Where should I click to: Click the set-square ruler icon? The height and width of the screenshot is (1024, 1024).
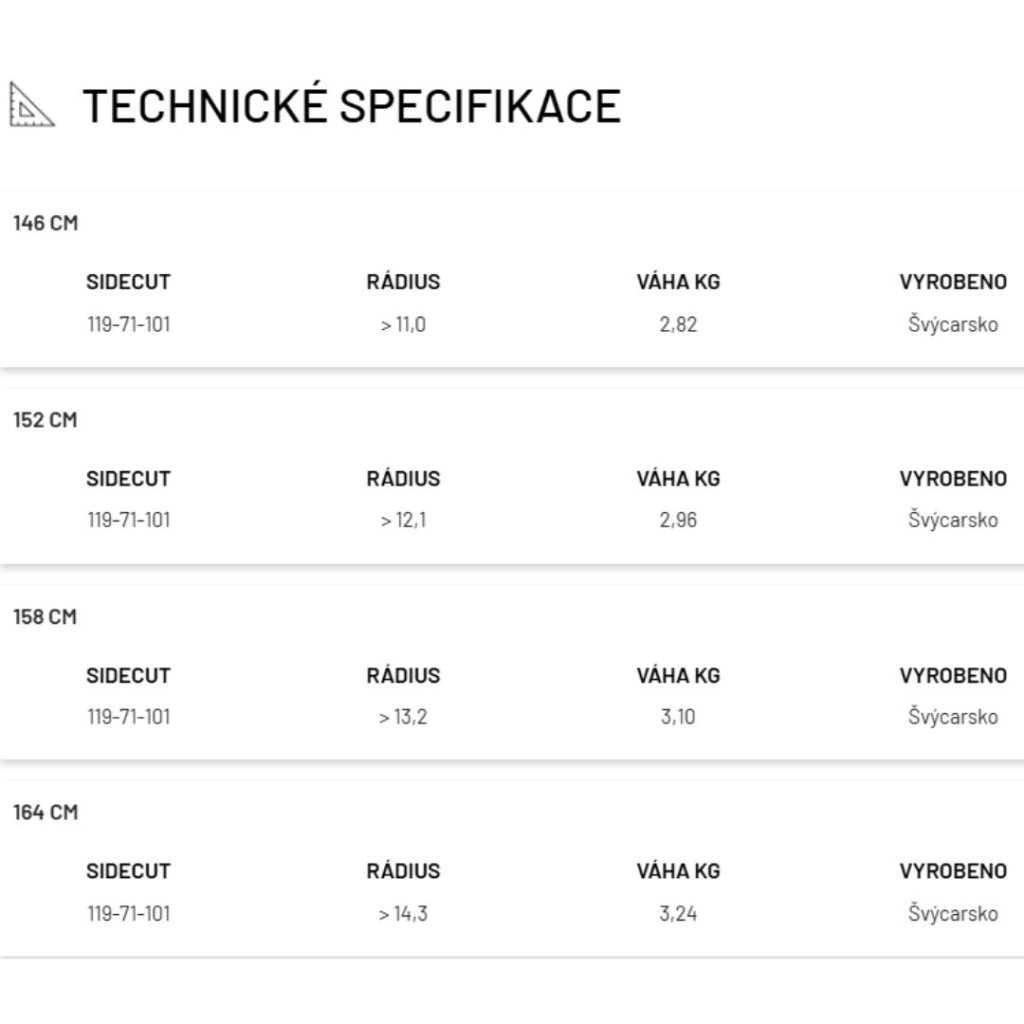pyautogui.click(x=31, y=105)
